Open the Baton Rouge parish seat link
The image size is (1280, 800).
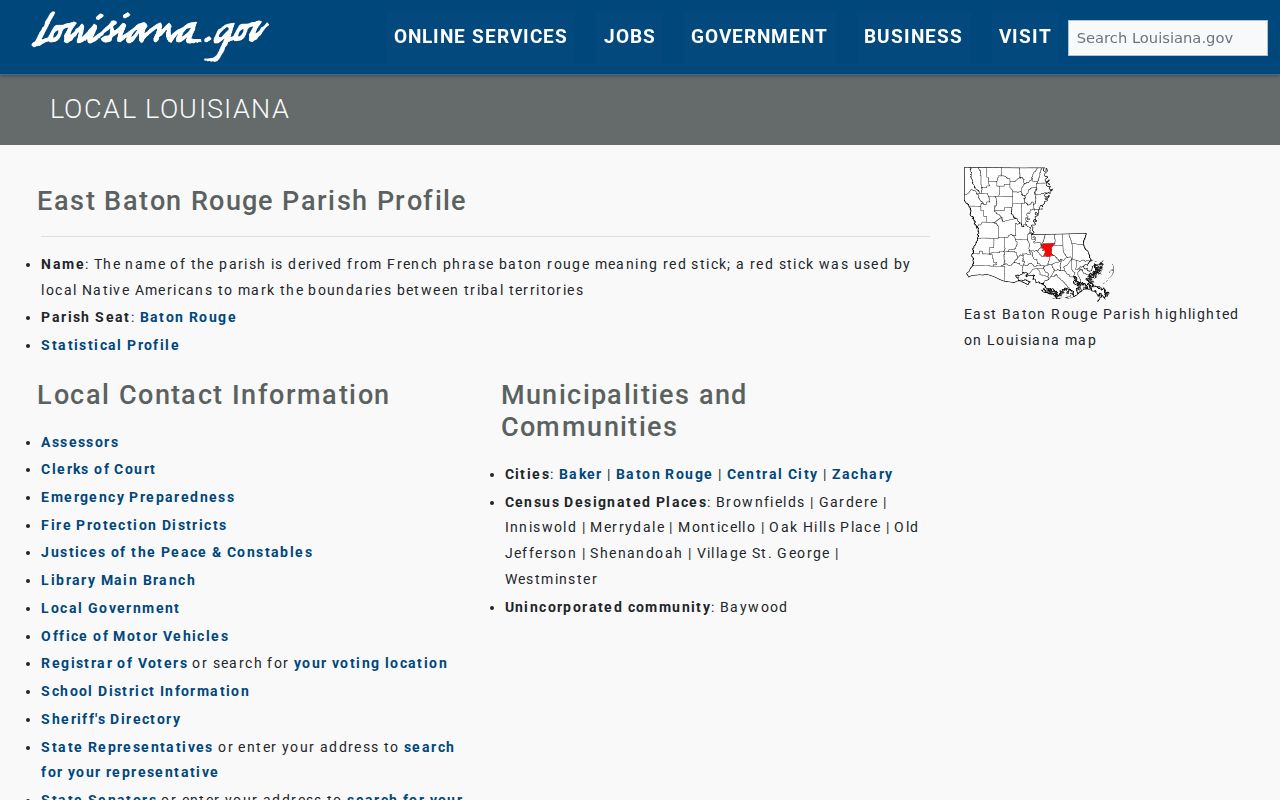click(x=188, y=317)
